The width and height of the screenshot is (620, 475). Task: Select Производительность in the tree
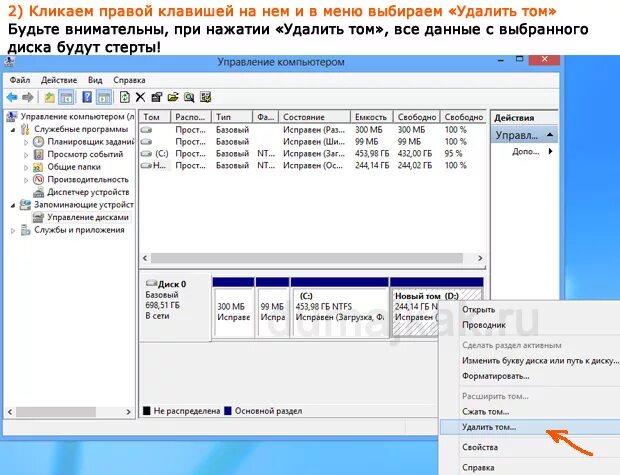pos(88,180)
